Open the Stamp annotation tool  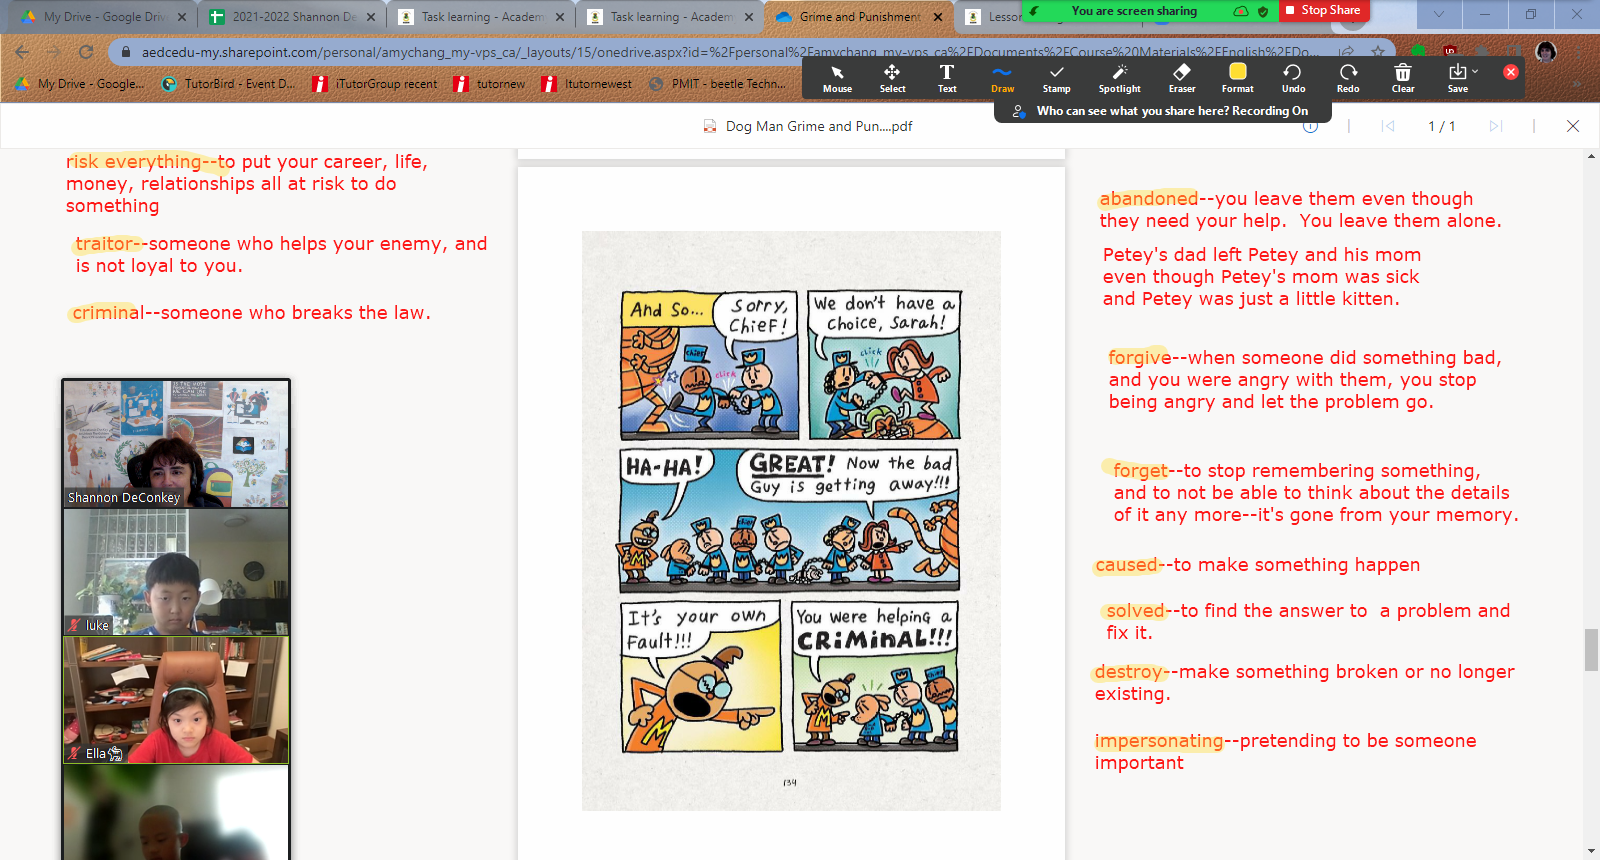(1056, 78)
